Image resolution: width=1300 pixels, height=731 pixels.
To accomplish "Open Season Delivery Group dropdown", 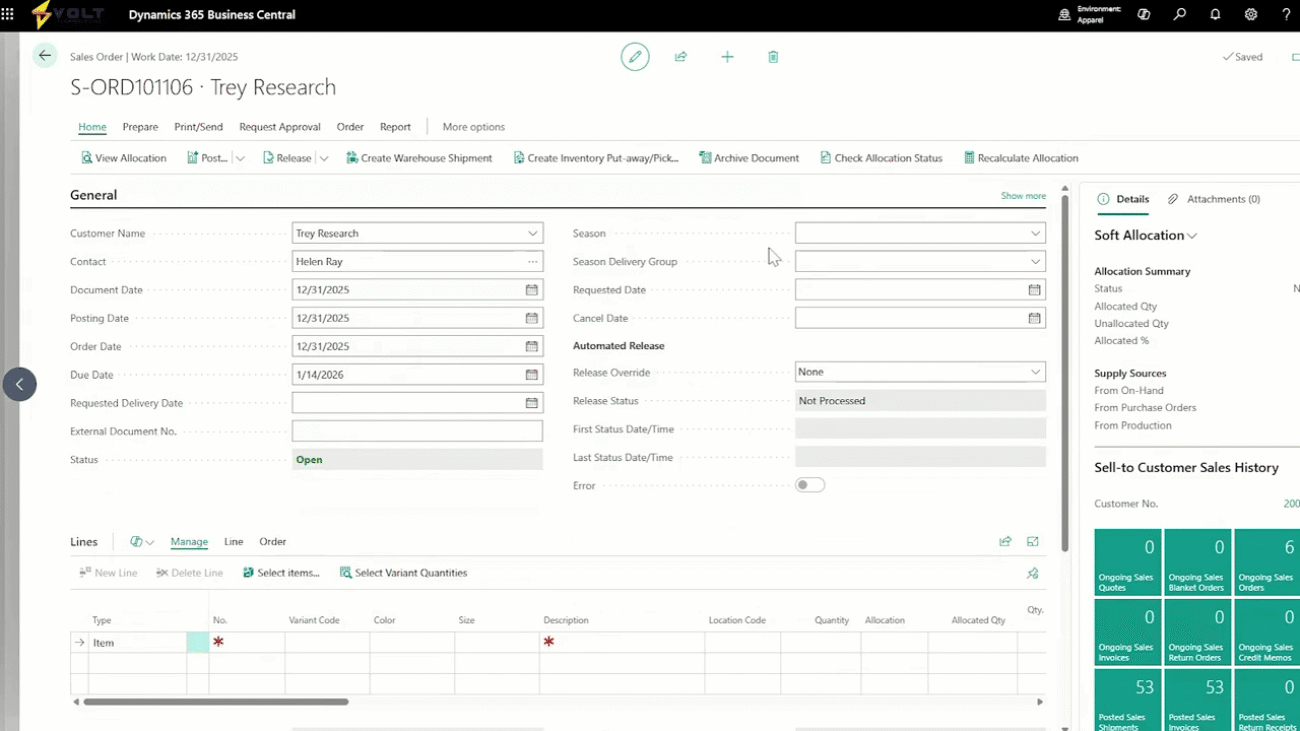I will (x=1036, y=262).
